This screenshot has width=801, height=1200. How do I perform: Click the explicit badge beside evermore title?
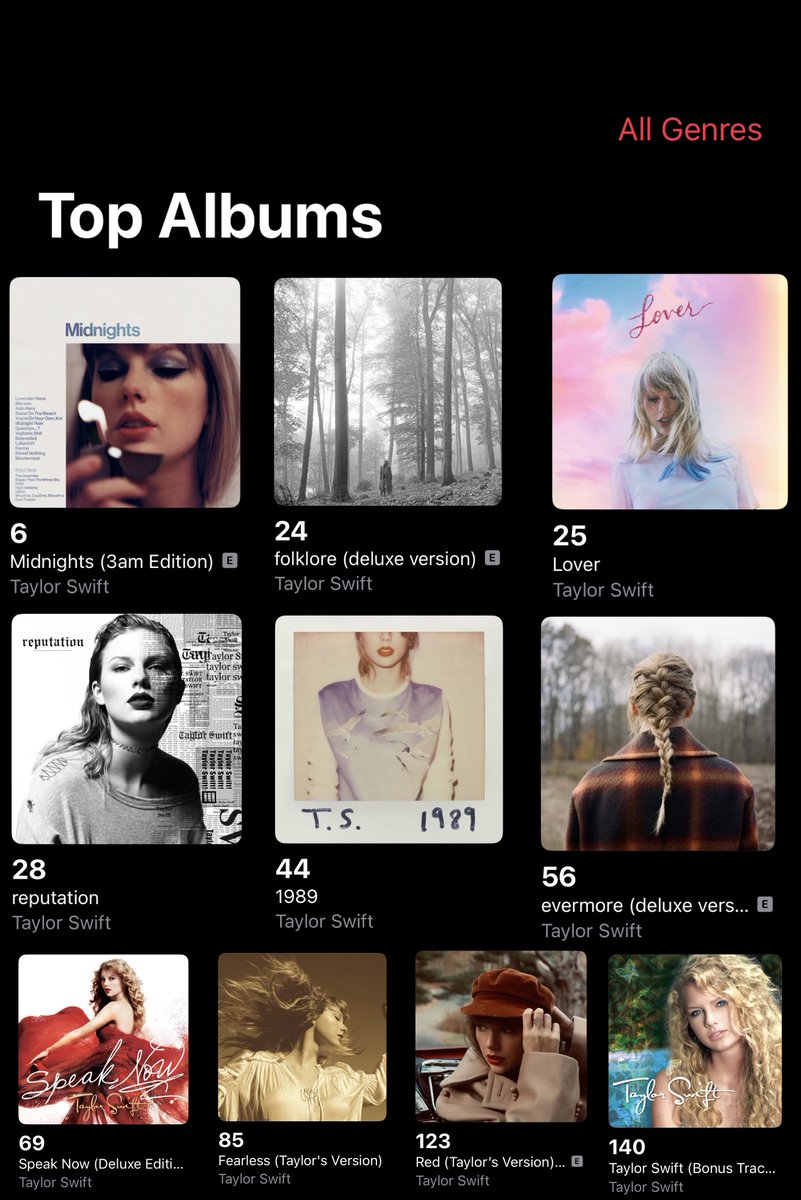pos(765,904)
